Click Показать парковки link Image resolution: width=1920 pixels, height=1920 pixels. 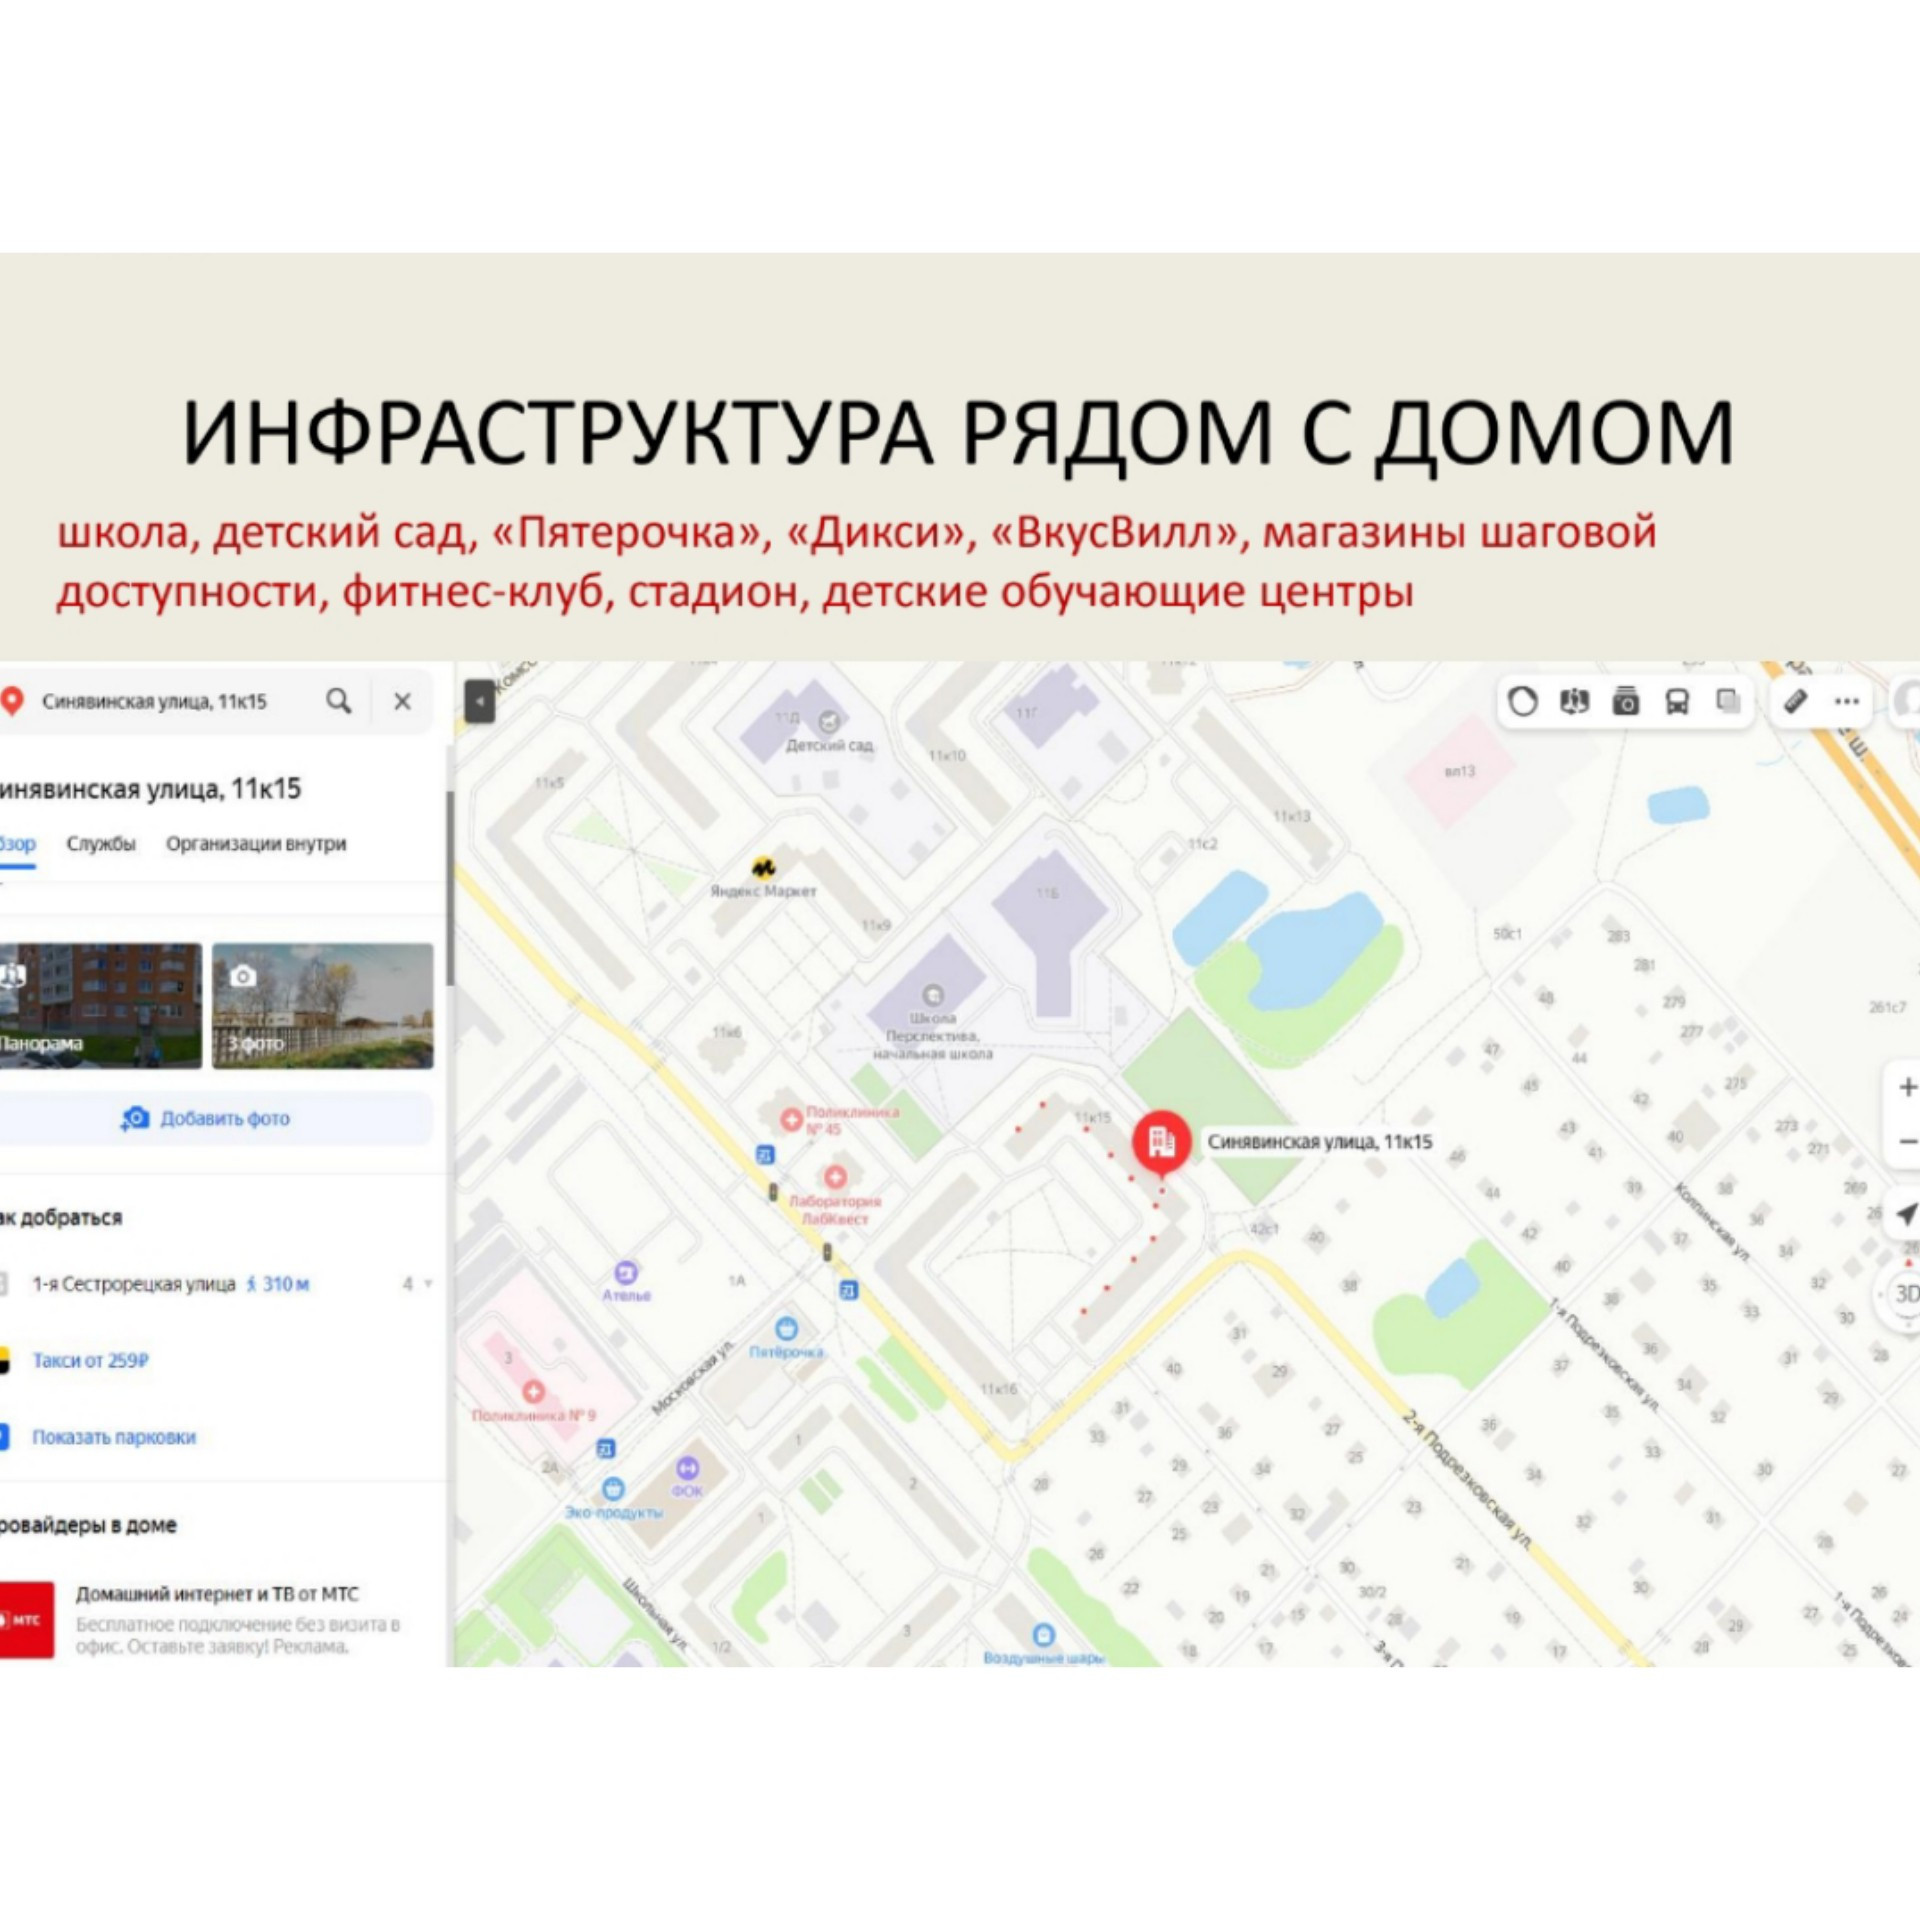click(x=114, y=1437)
